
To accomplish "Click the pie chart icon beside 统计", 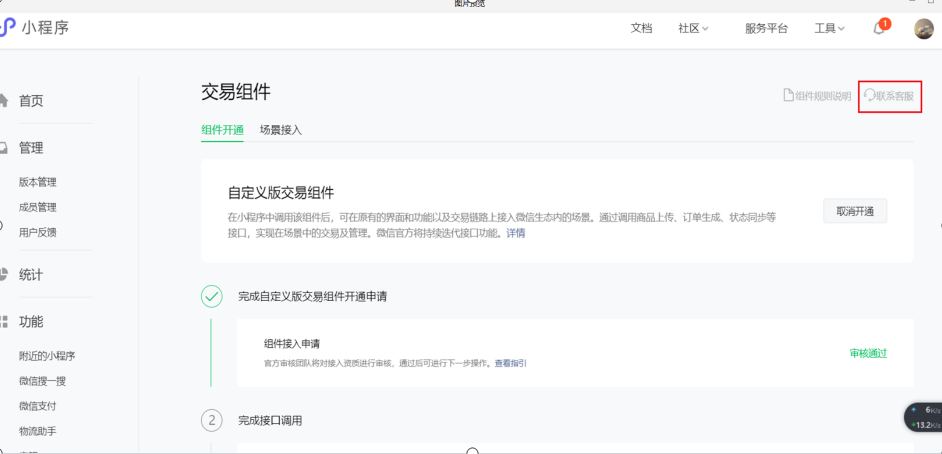I will click(x=4, y=274).
